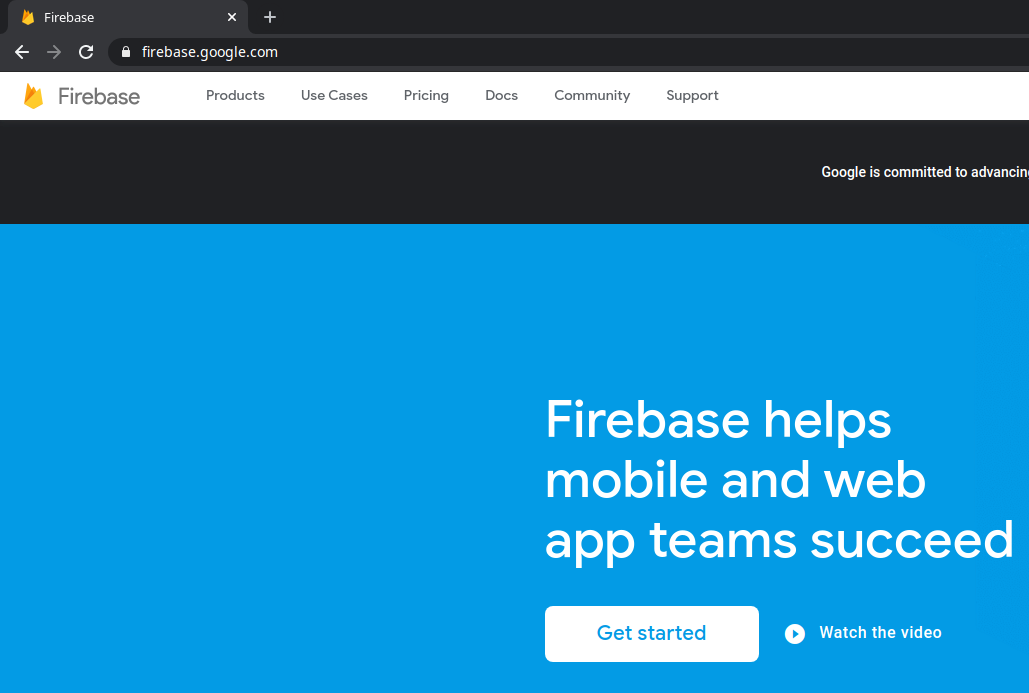The height and width of the screenshot is (693, 1029).
Task: Click the browser back arrow
Action: click(x=22, y=52)
